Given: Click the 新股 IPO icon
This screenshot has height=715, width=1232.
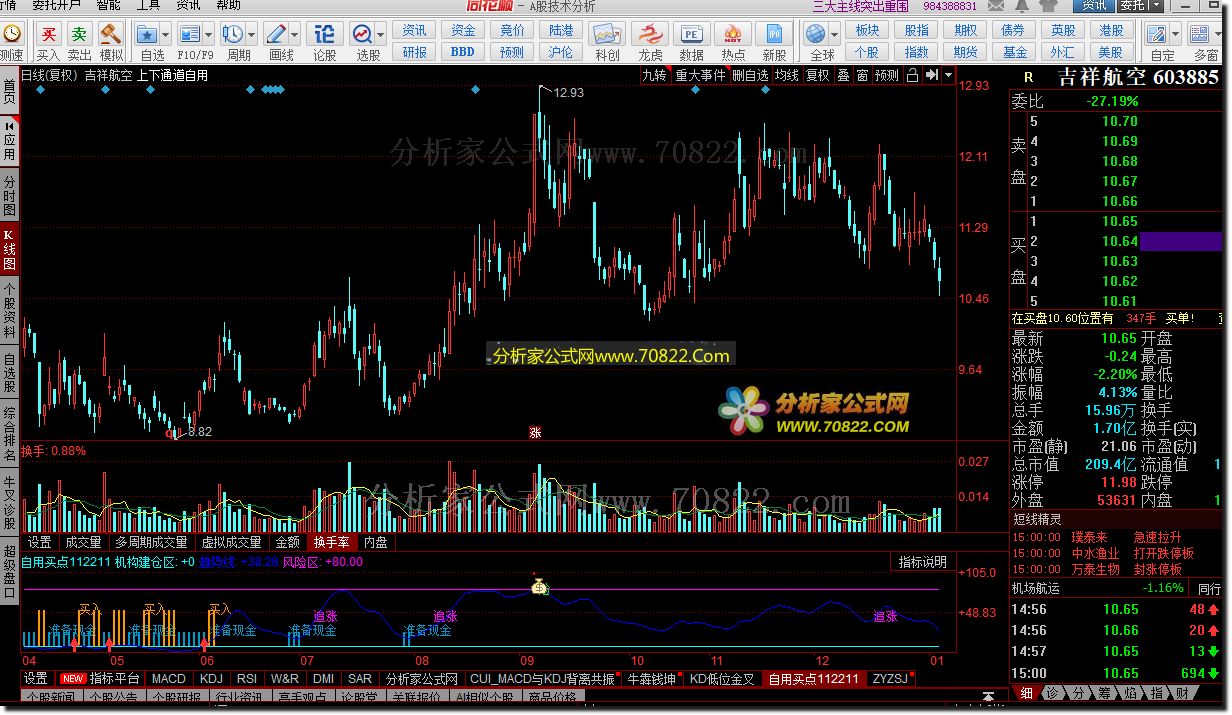Looking at the screenshot, I should click(x=774, y=35).
